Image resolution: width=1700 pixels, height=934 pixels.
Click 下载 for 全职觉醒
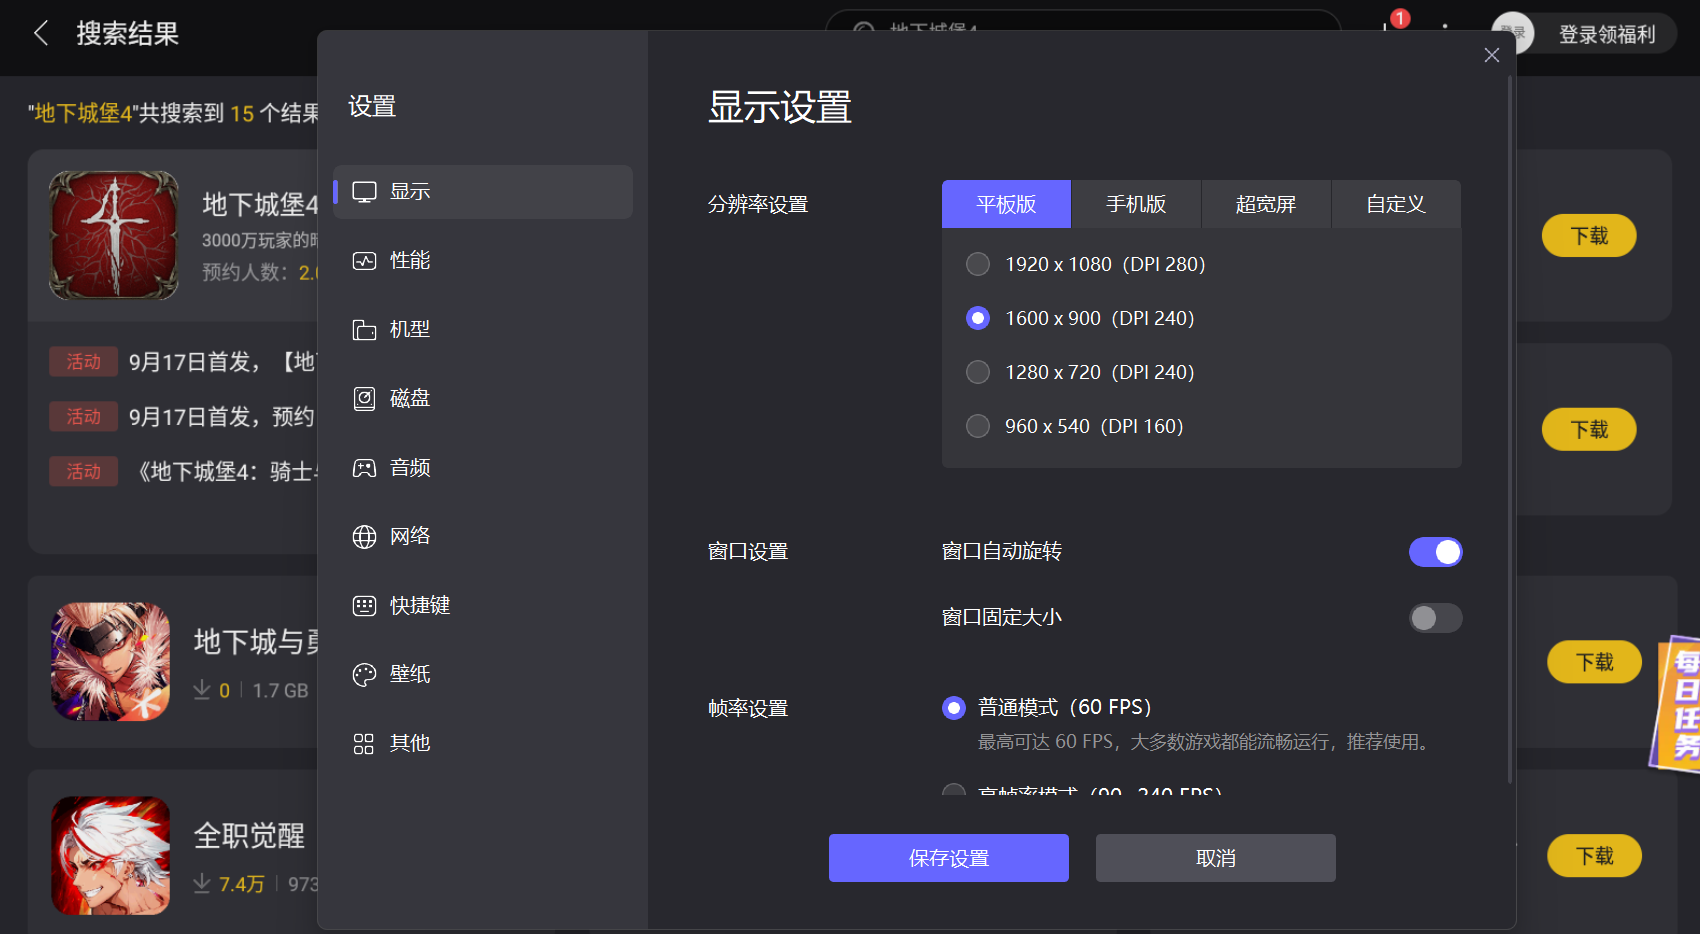[1594, 856]
